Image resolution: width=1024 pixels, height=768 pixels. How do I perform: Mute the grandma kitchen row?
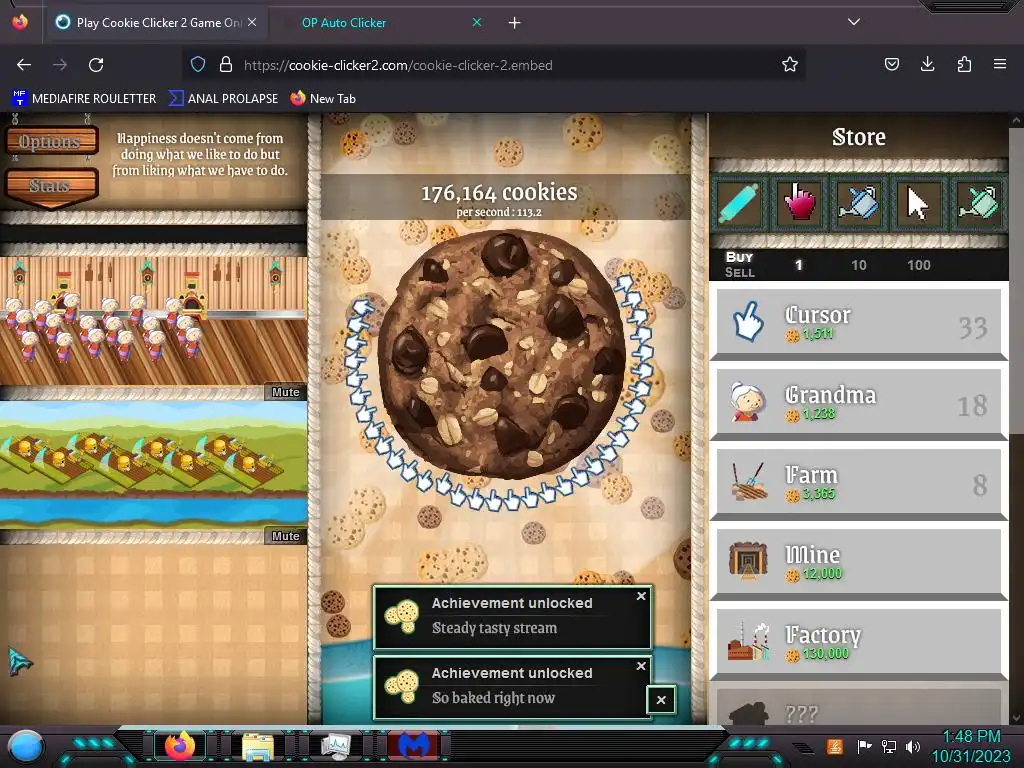pos(285,392)
